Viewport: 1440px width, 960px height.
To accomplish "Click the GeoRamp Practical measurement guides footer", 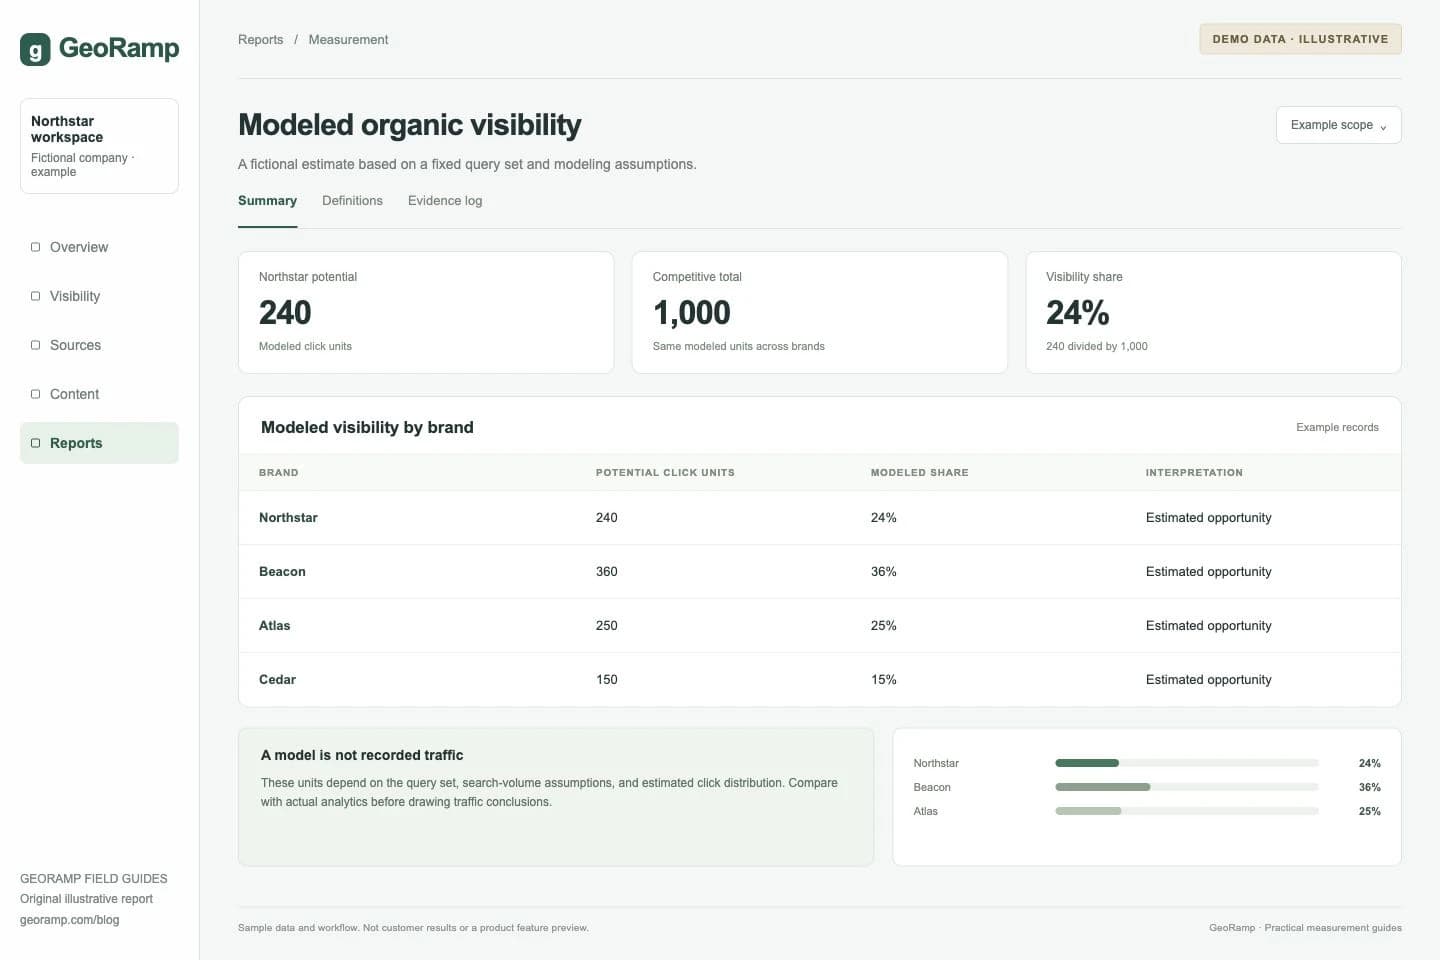I will [x=1305, y=928].
